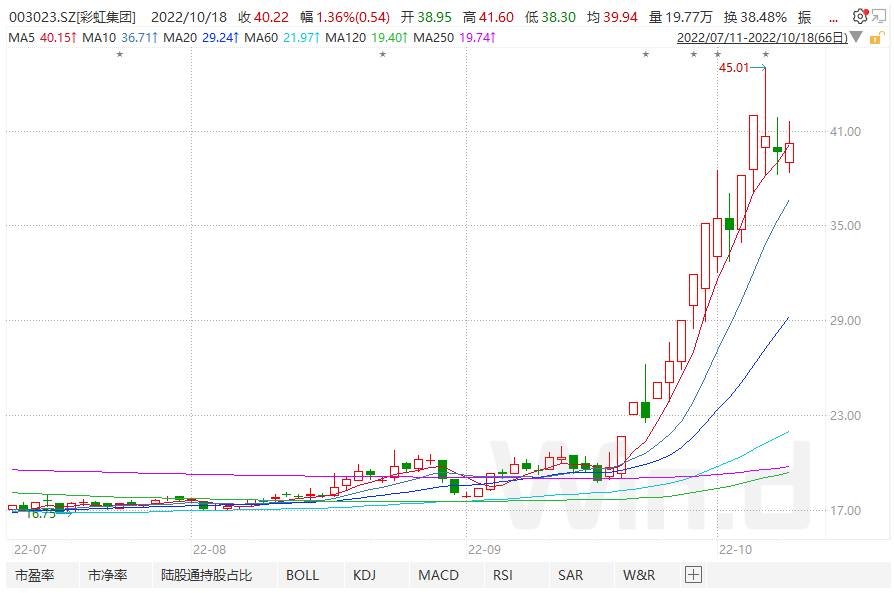Click the 29.00 price axis label
Image resolution: width=894 pixels, height=593 pixels.
[845, 320]
